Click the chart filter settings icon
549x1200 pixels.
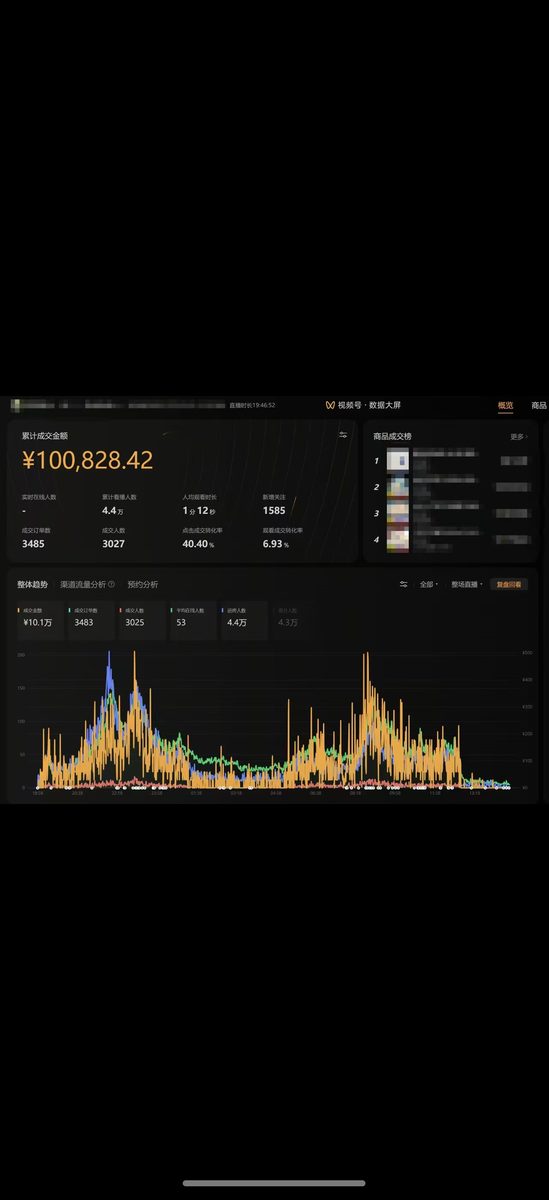(x=404, y=584)
